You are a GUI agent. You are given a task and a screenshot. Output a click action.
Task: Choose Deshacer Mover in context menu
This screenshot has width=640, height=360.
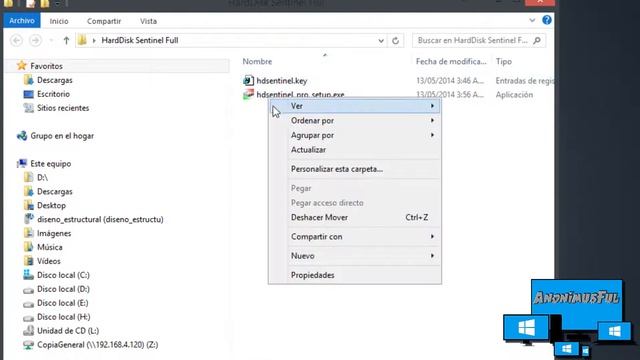tap(319, 217)
